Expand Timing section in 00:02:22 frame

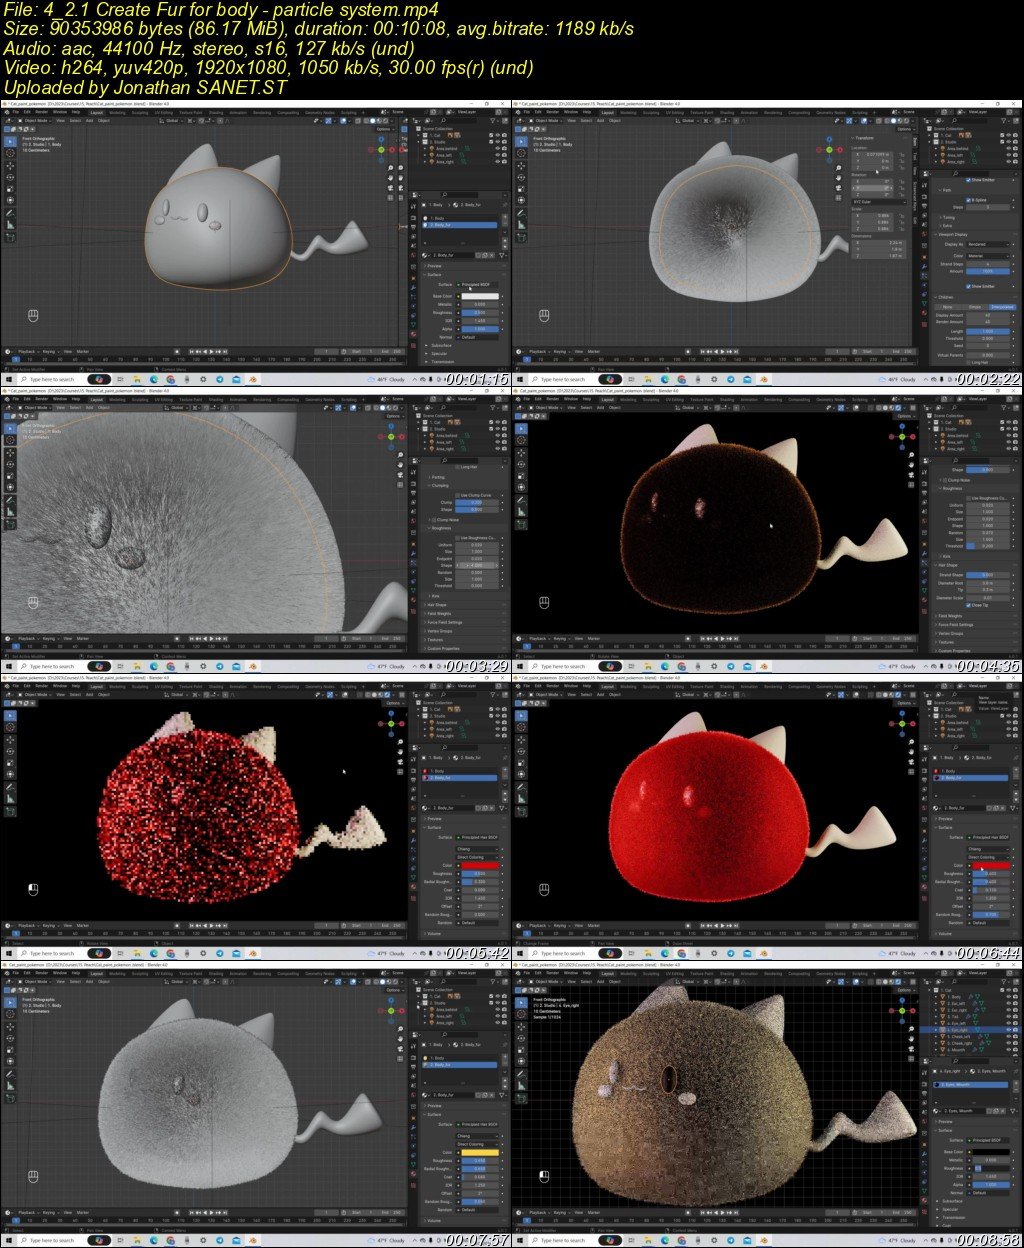[947, 217]
